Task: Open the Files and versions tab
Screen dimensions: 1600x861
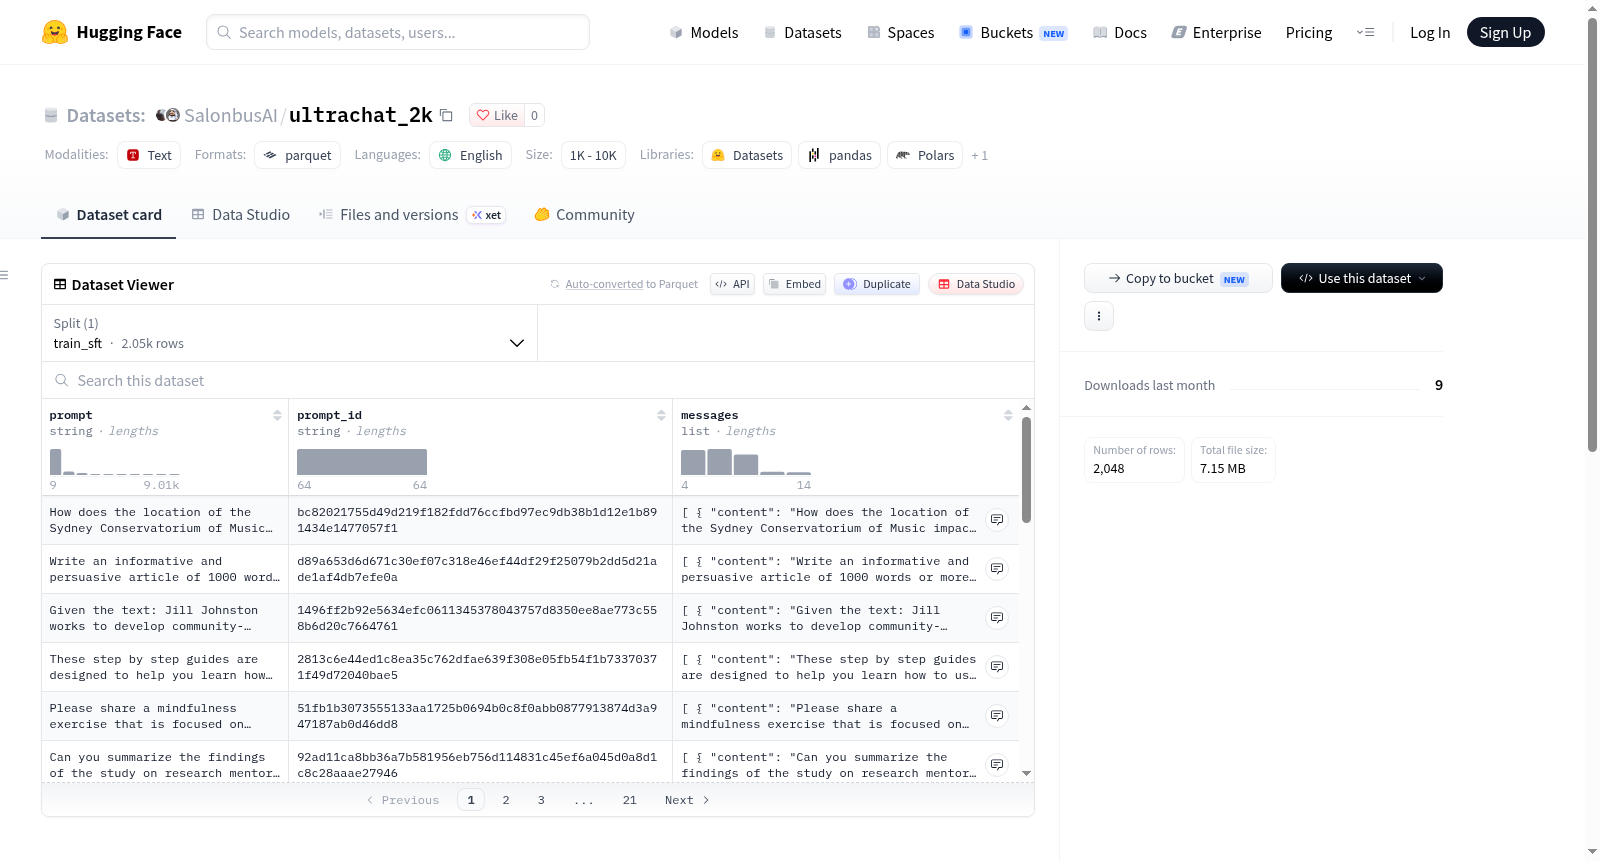Action: click(412, 215)
